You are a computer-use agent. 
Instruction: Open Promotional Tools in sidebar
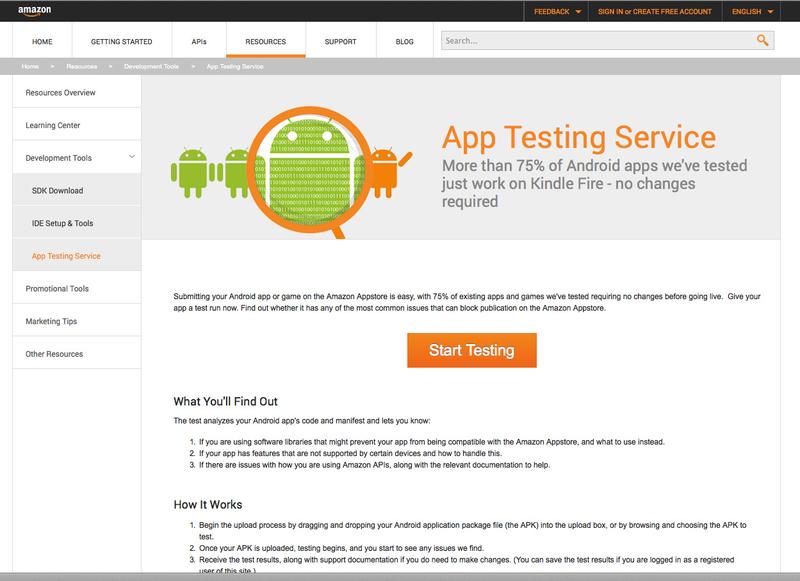coord(77,288)
